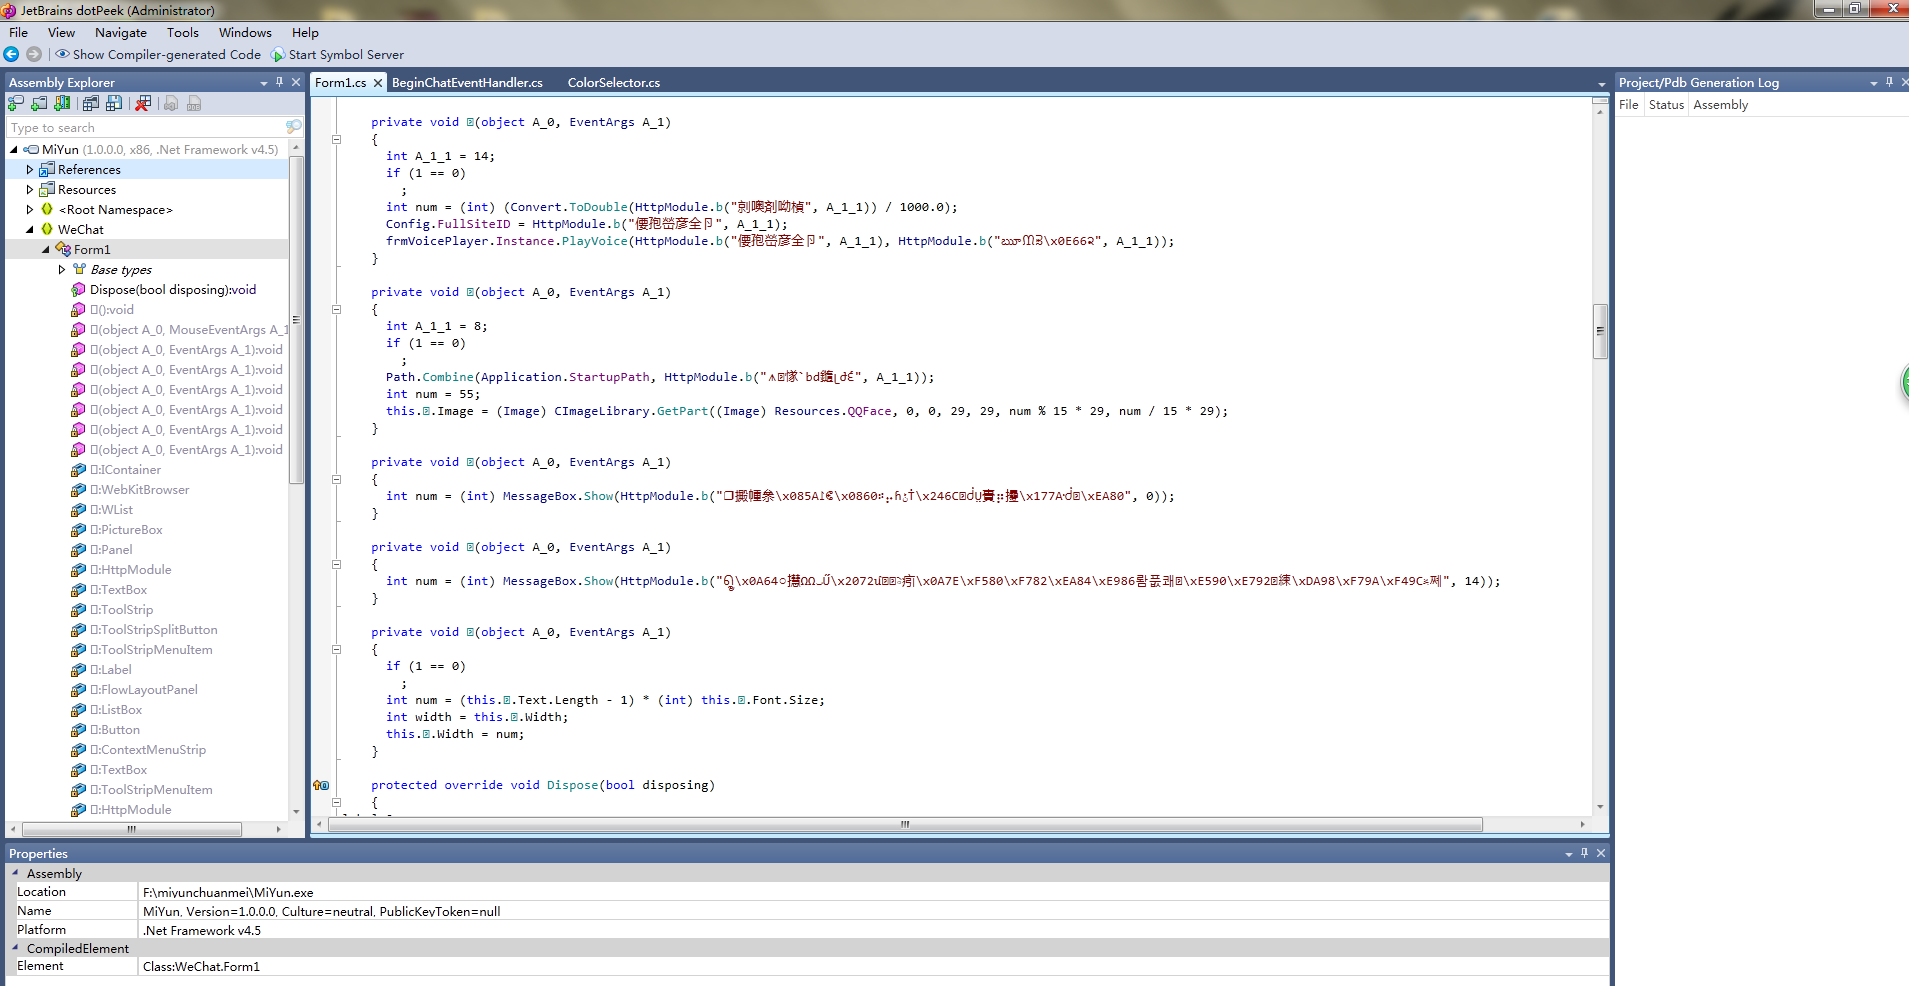Open the Navigate menu
Viewport: 1909px width, 986px height.
121,32
